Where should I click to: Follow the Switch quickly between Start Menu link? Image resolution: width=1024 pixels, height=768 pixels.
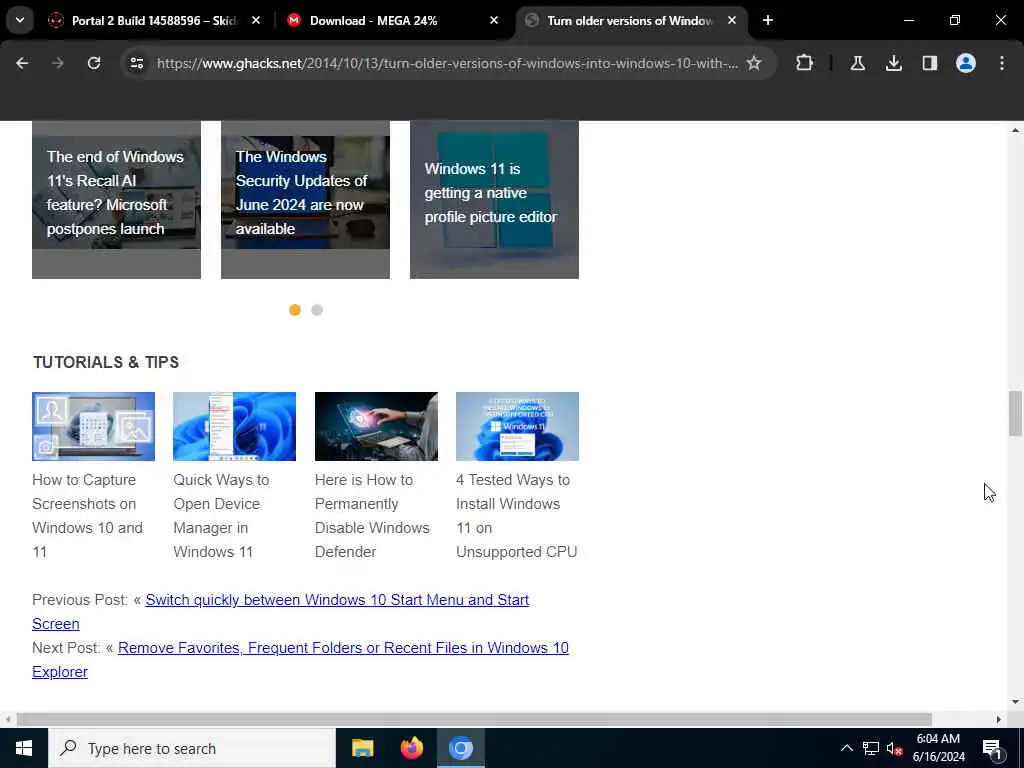(x=337, y=600)
